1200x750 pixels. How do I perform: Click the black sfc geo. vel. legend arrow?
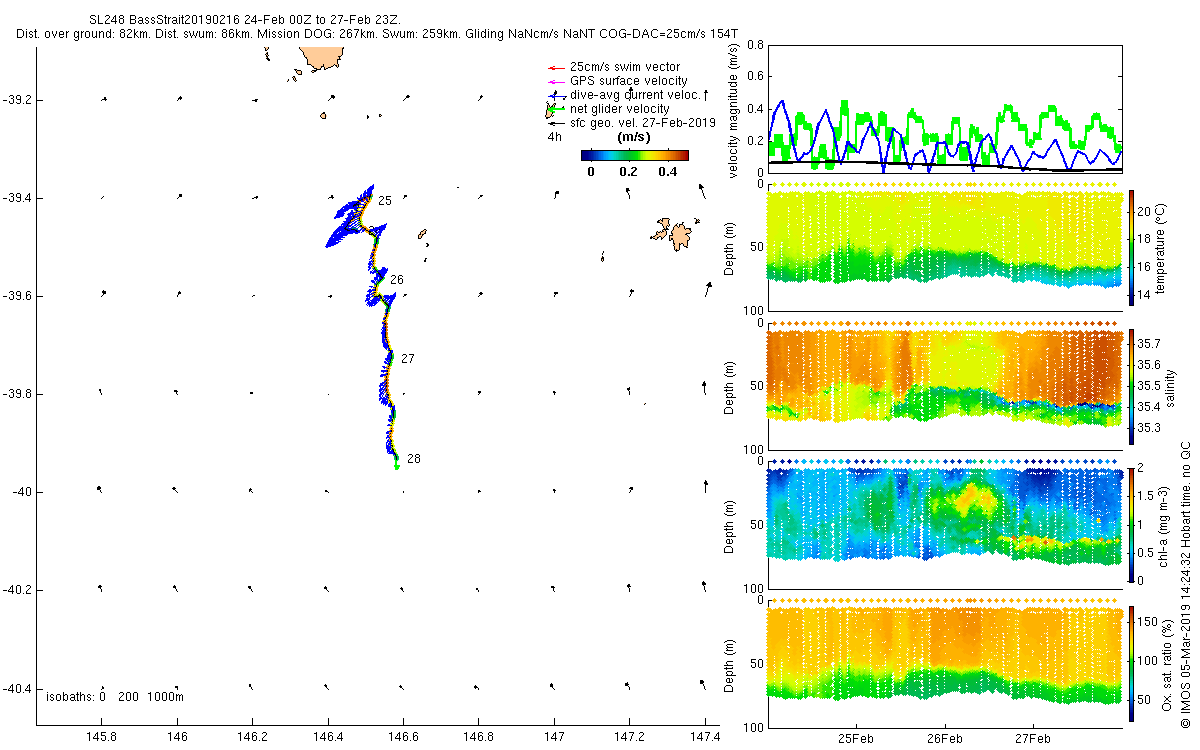pyautogui.click(x=554, y=123)
